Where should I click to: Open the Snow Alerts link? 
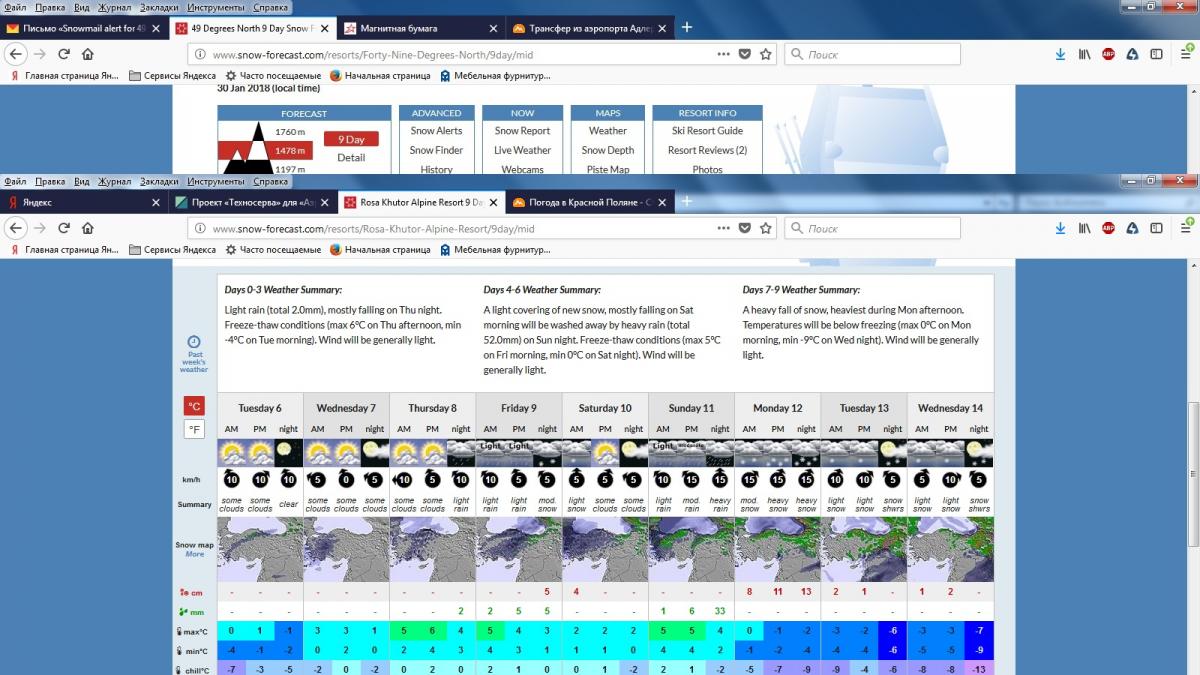(436, 131)
